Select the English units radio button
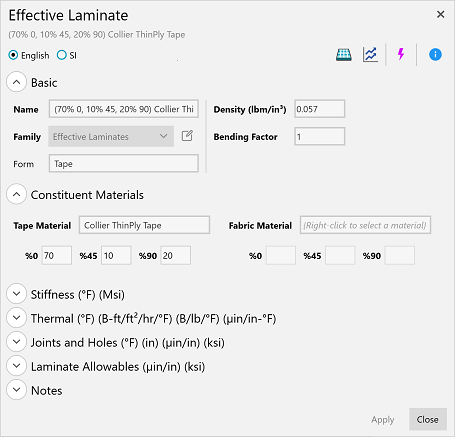The height and width of the screenshot is (437, 455). (13, 55)
